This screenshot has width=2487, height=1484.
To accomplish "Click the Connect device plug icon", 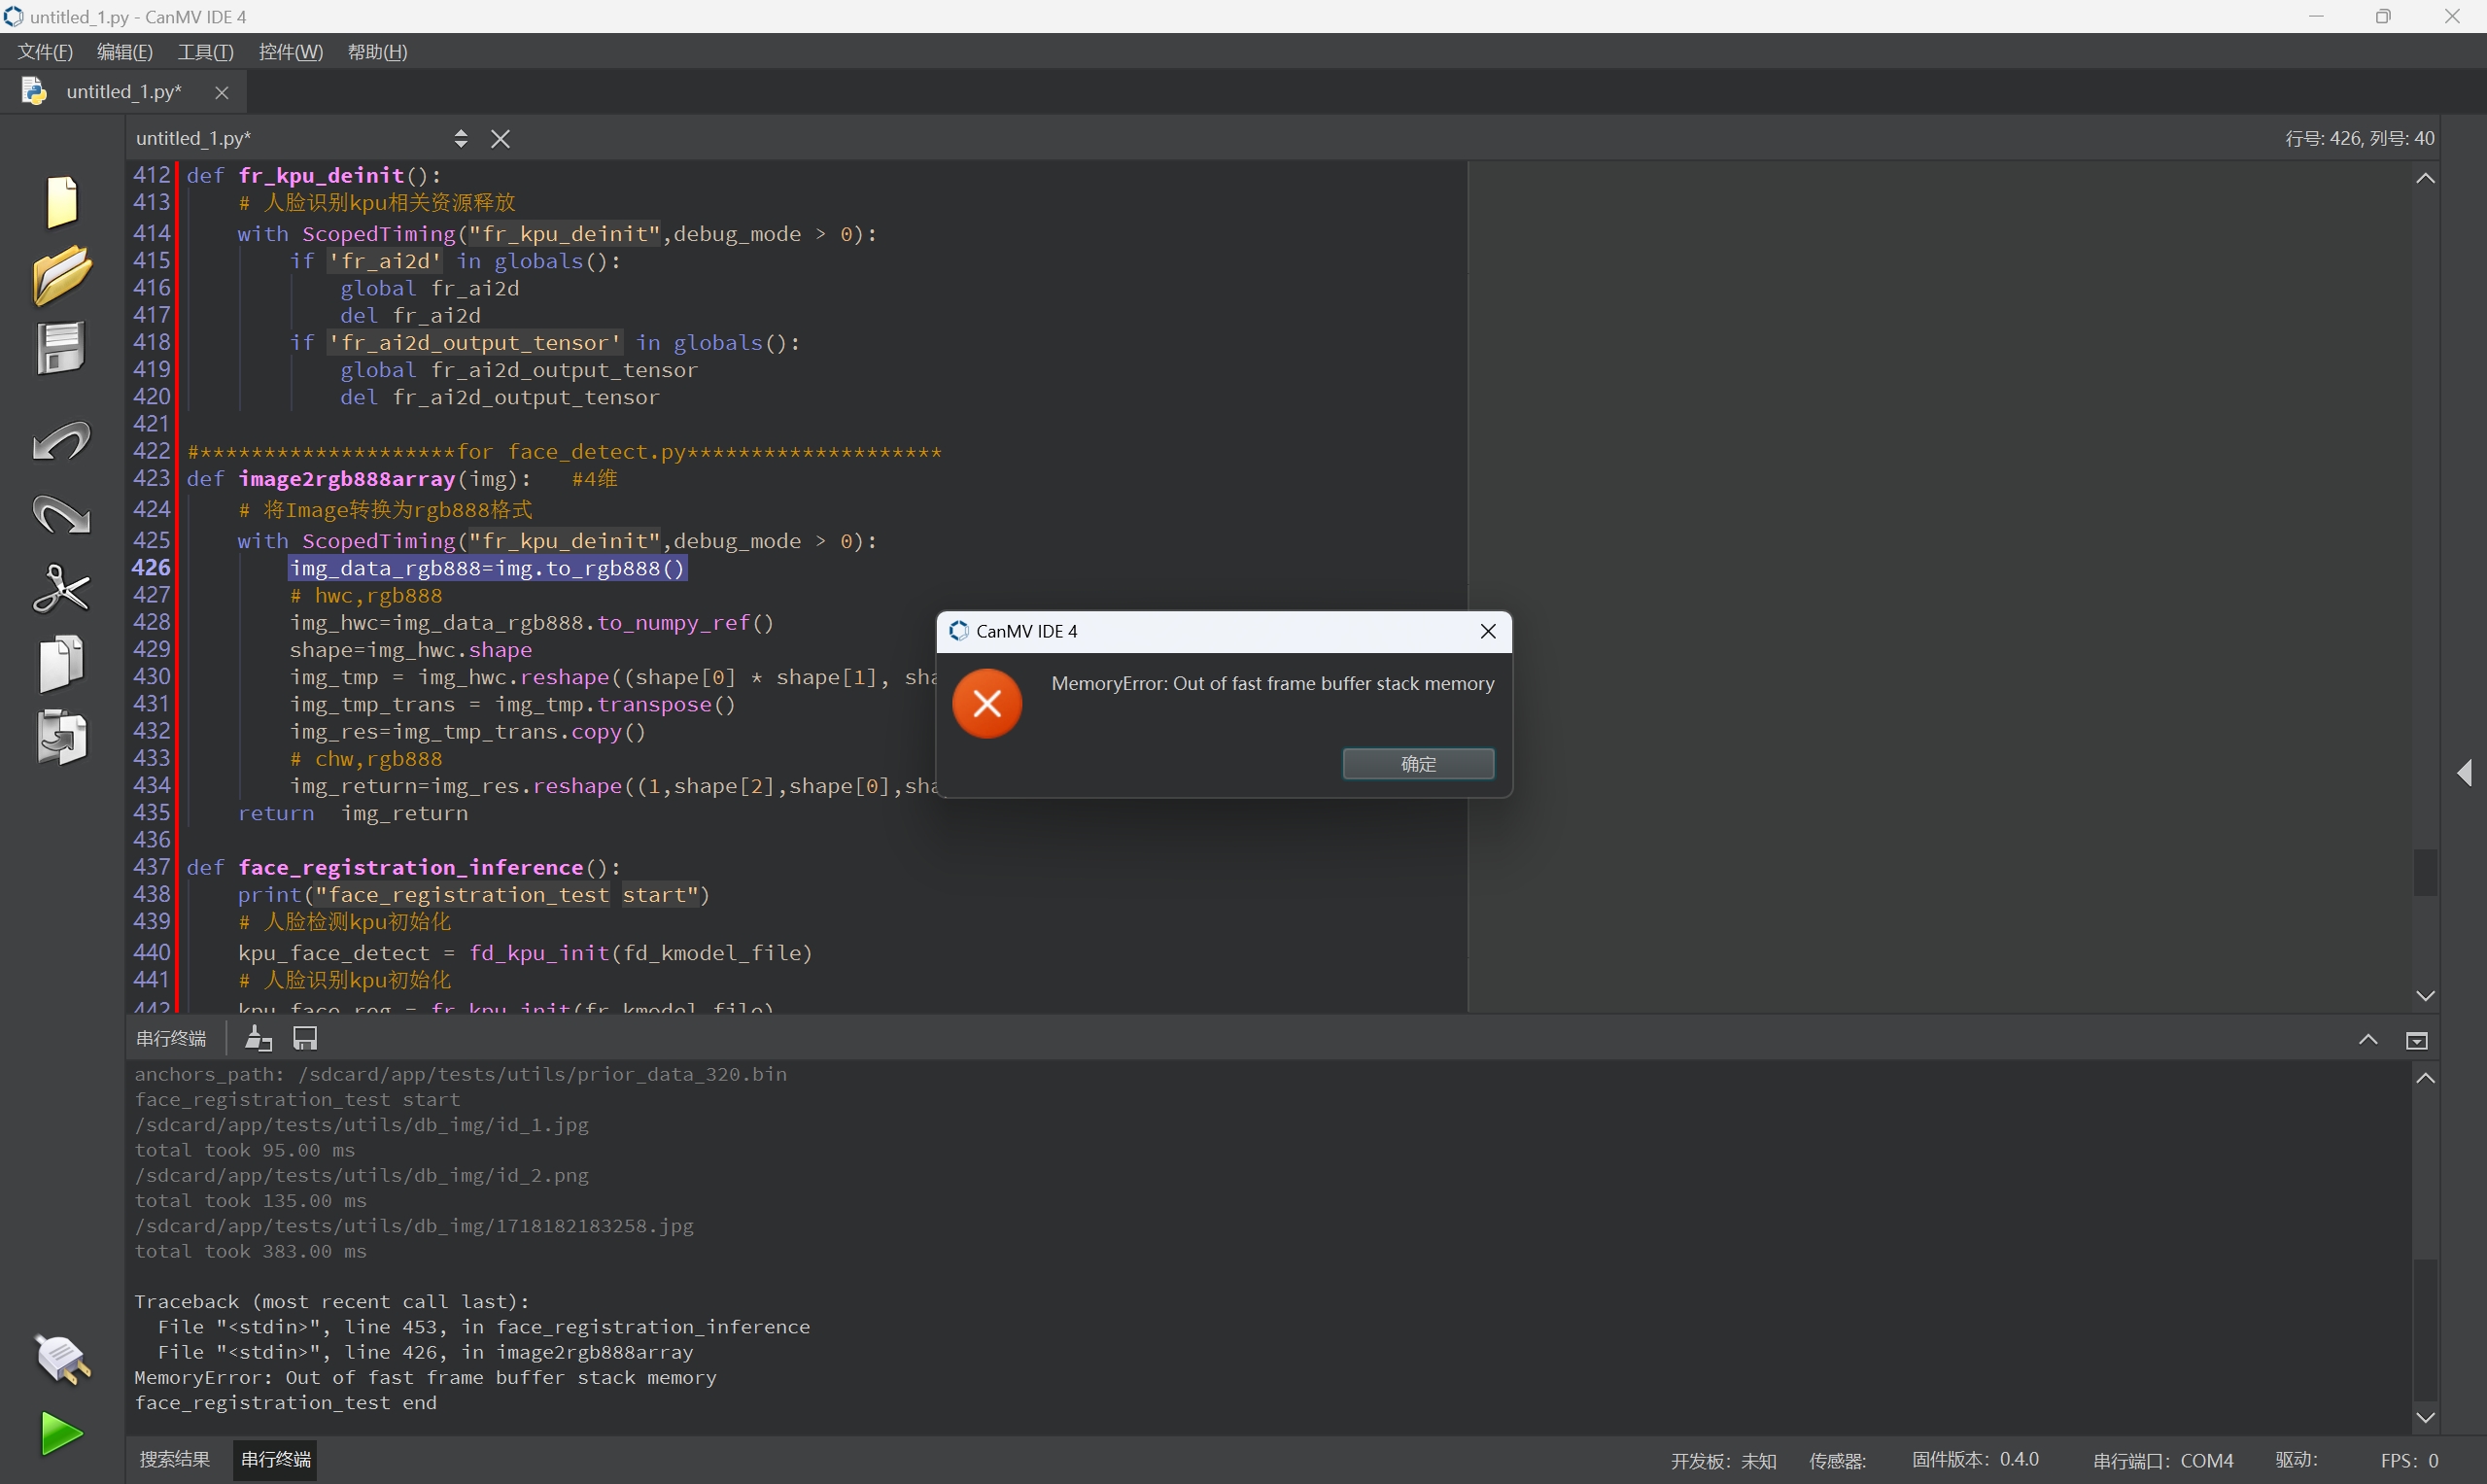I will coord(62,1359).
